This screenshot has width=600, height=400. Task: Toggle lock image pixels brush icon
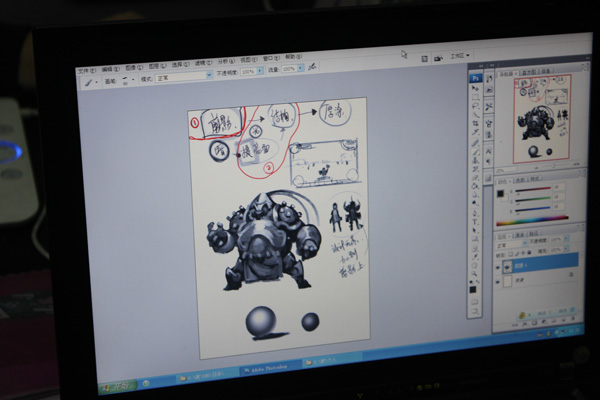pyautogui.click(x=517, y=253)
